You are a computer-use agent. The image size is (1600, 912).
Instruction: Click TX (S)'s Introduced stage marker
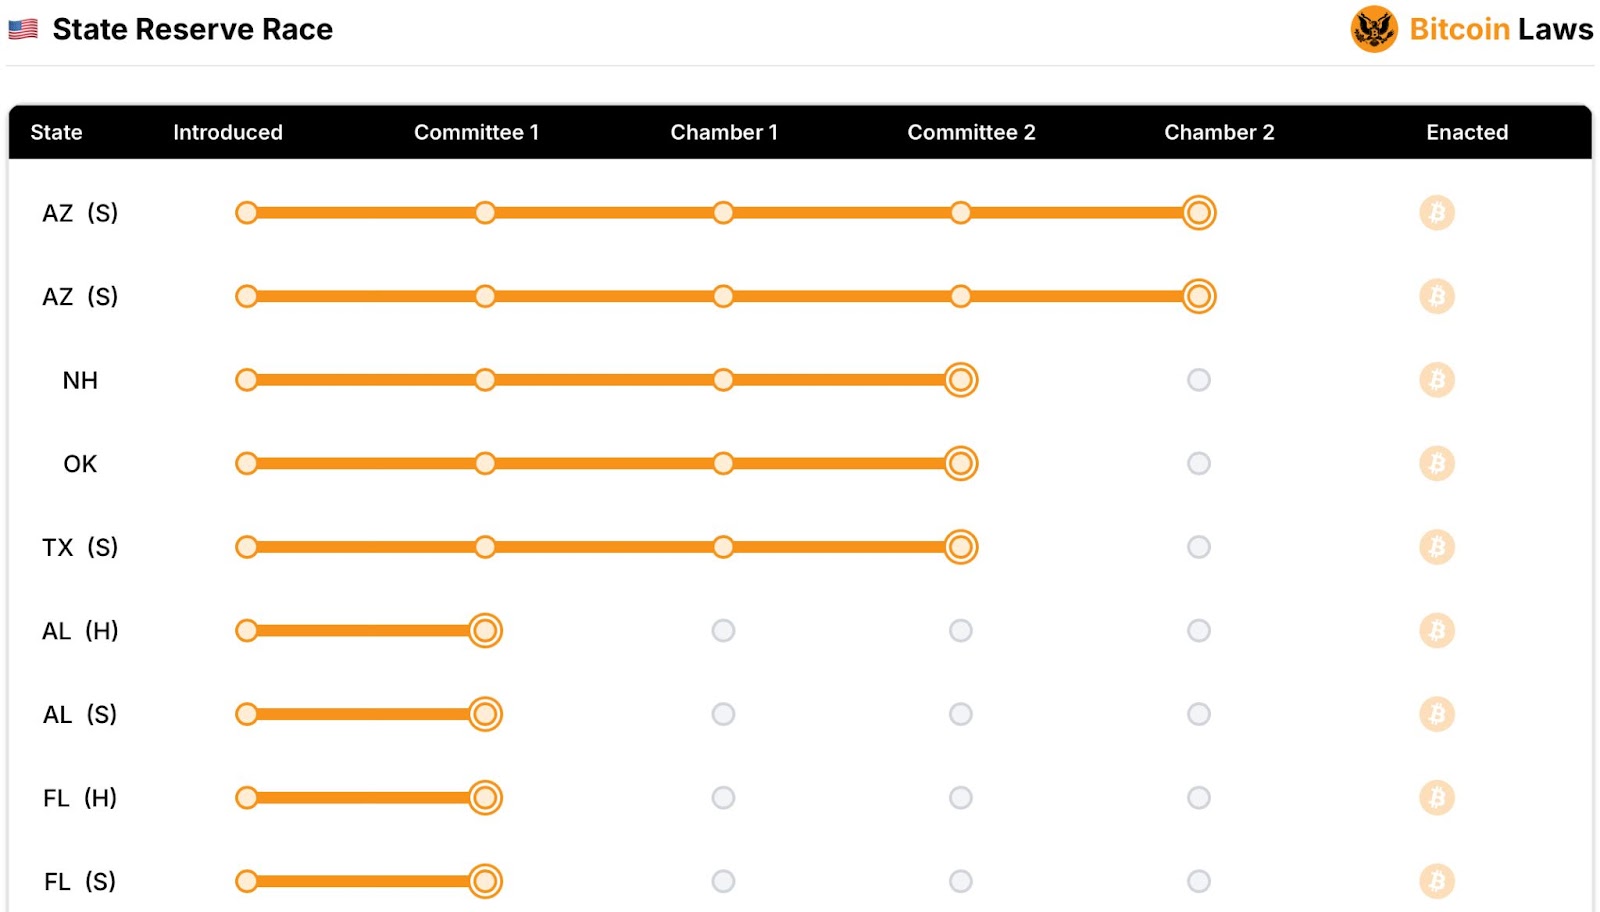[247, 547]
